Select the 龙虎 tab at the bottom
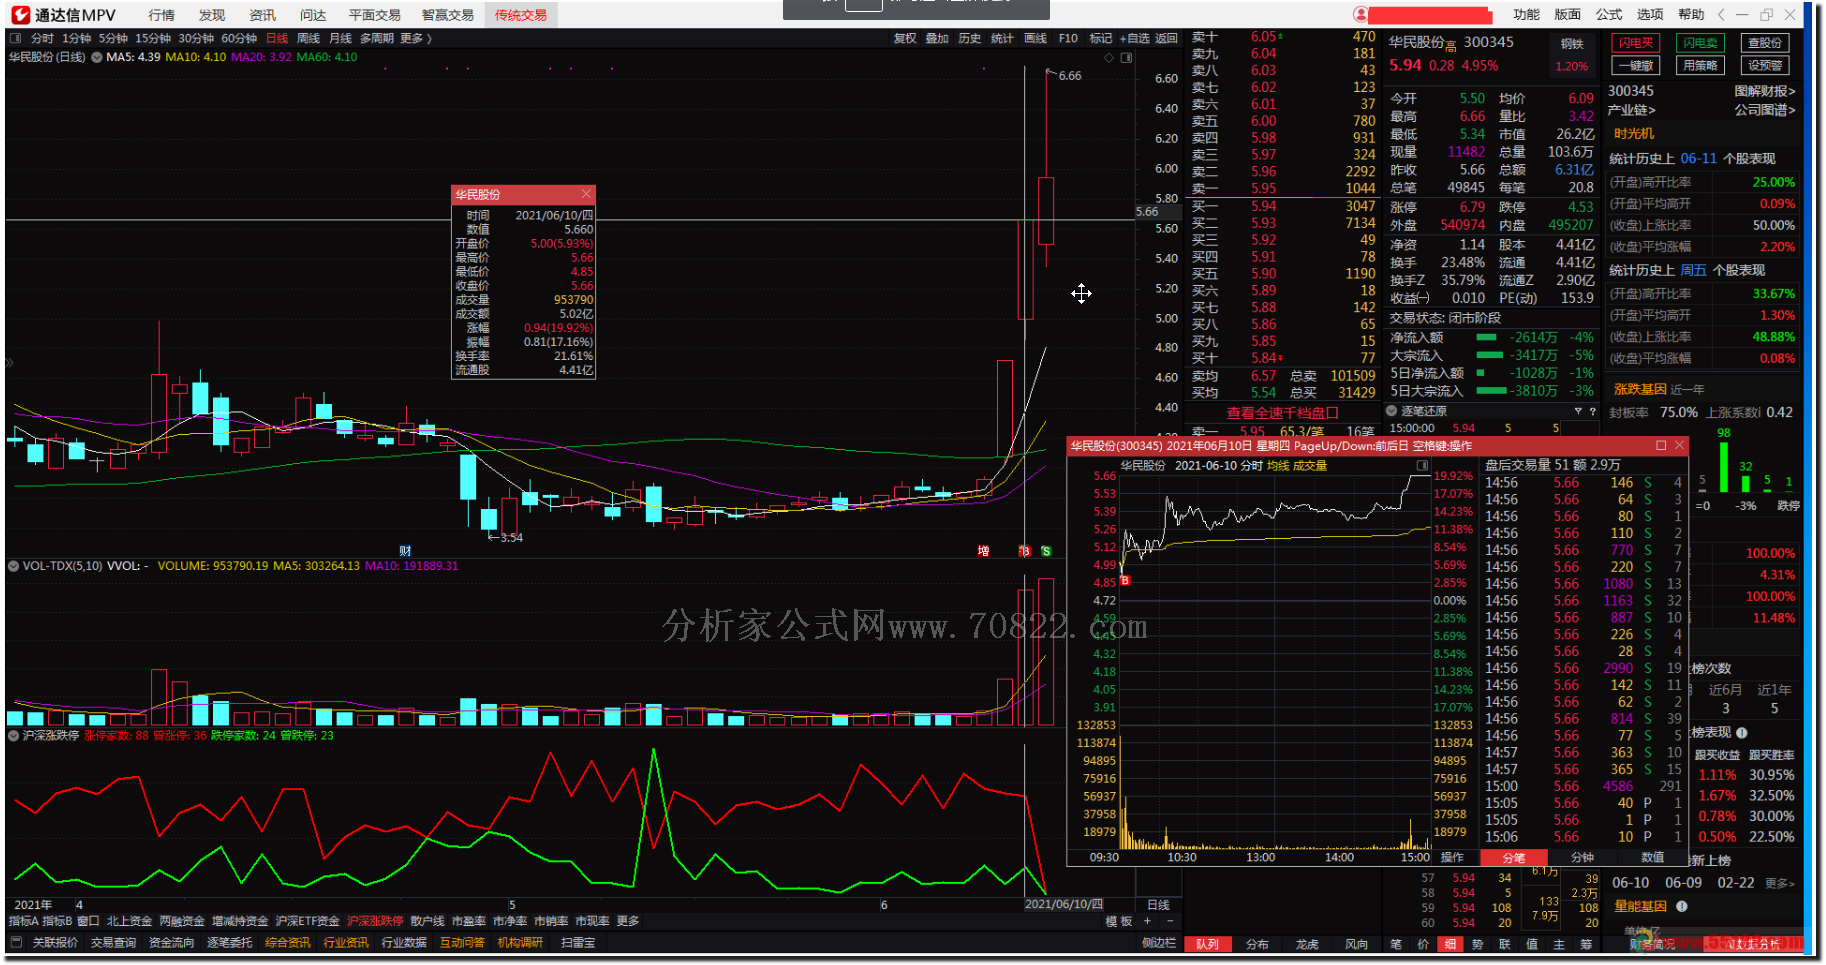 point(1307,944)
